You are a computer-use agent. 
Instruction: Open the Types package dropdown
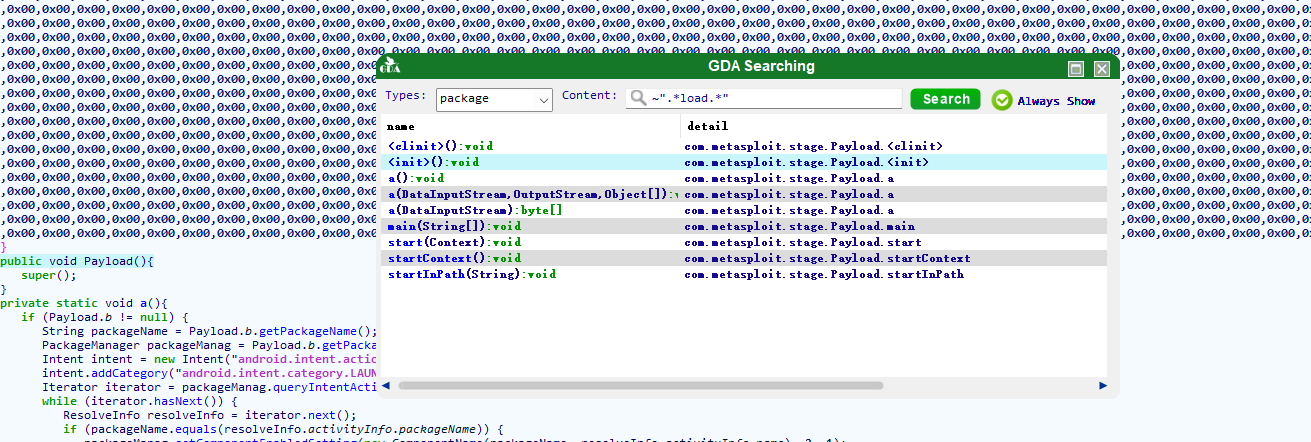(495, 99)
